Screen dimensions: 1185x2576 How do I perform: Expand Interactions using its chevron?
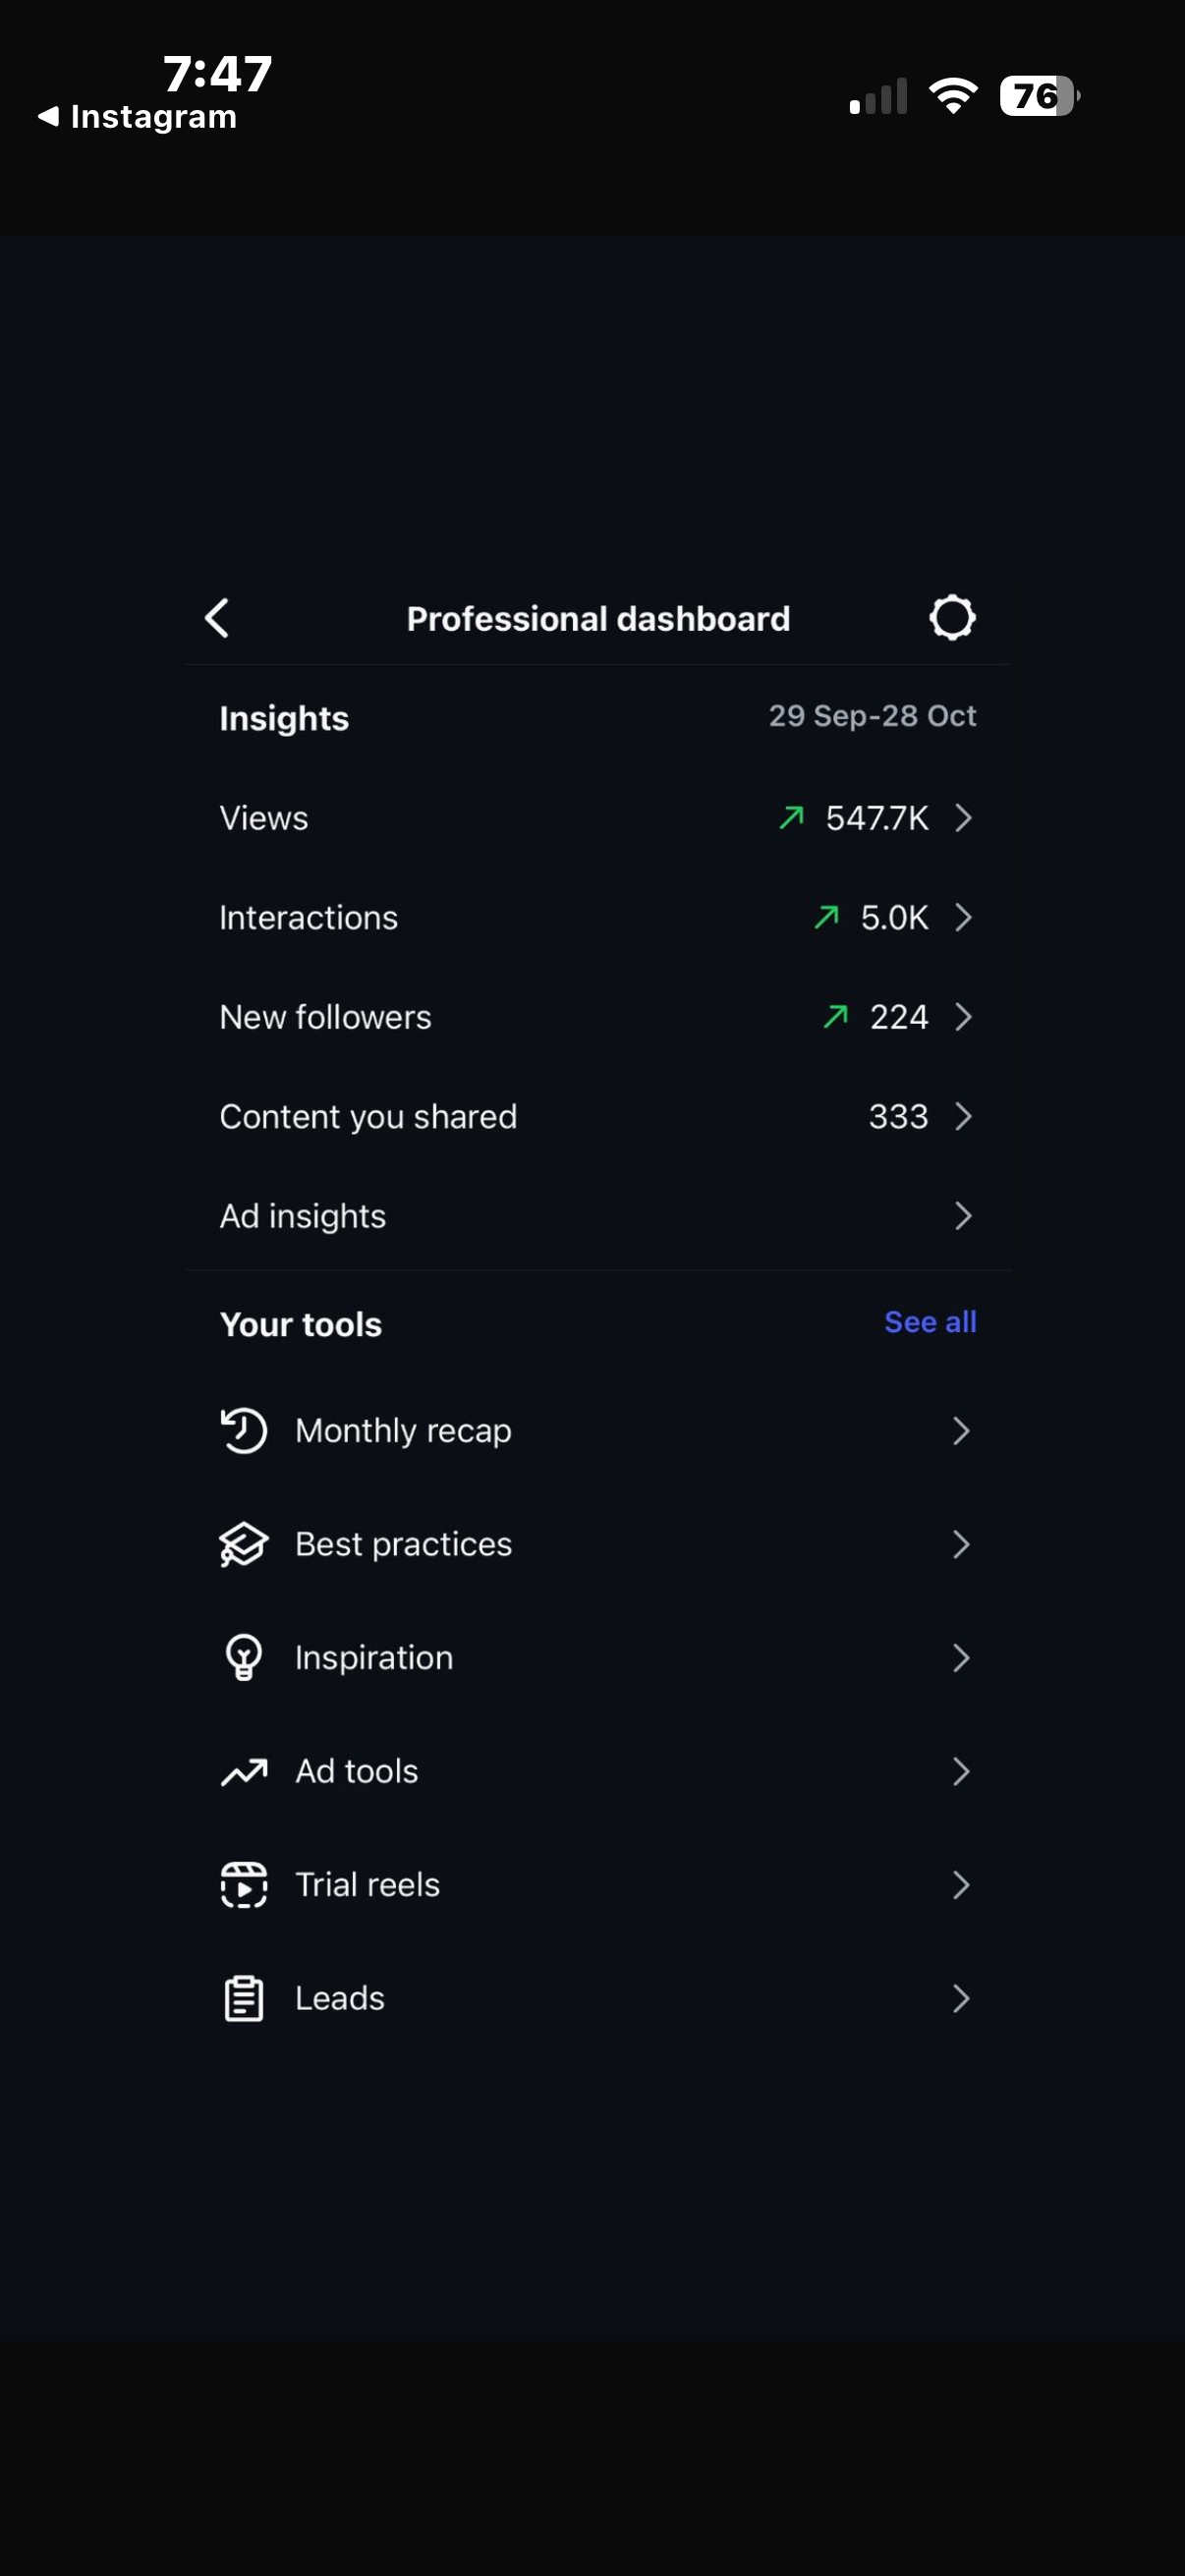[962, 917]
